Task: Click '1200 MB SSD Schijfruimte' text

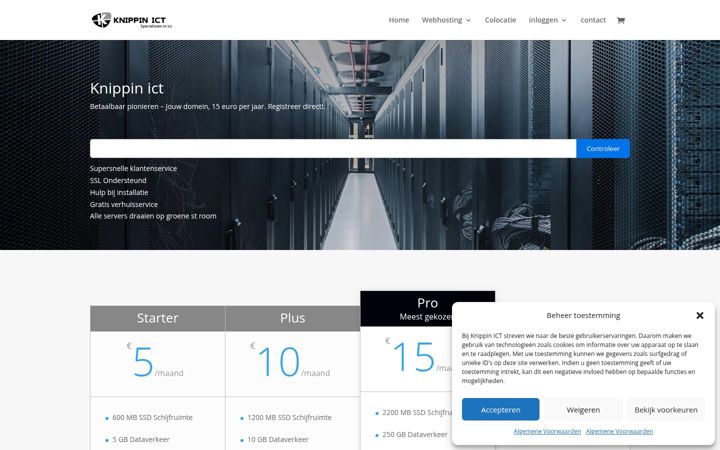Action: pyautogui.click(x=289, y=417)
